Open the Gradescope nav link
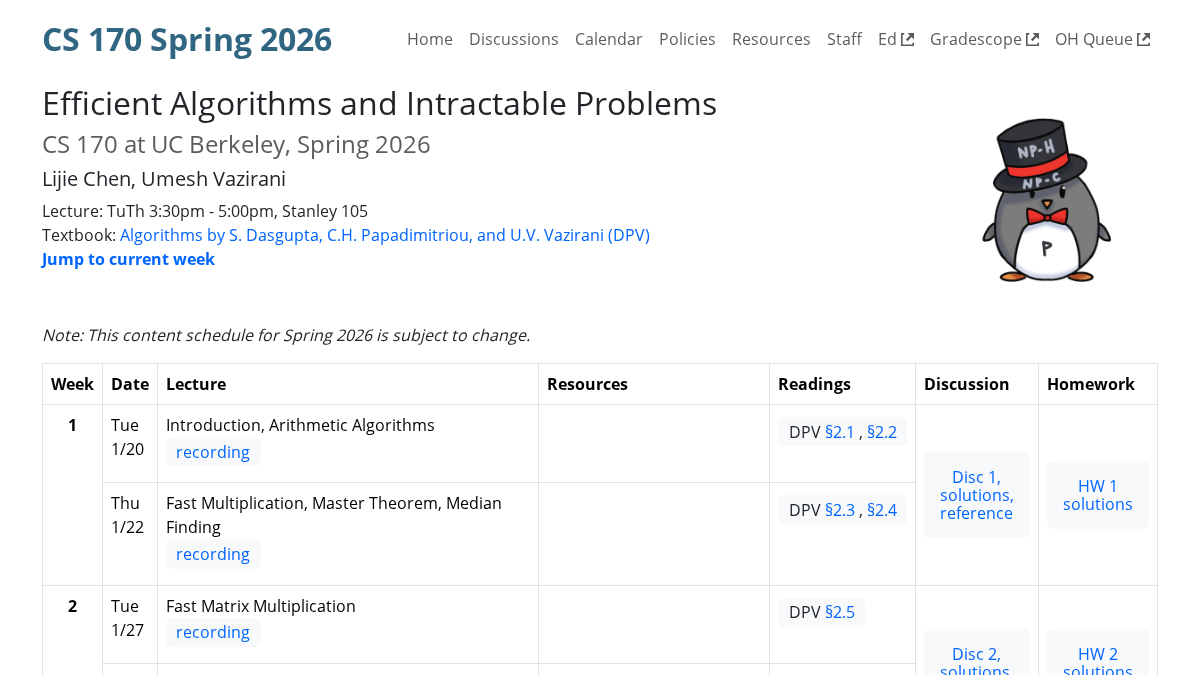The width and height of the screenshot is (1200, 675). (984, 39)
